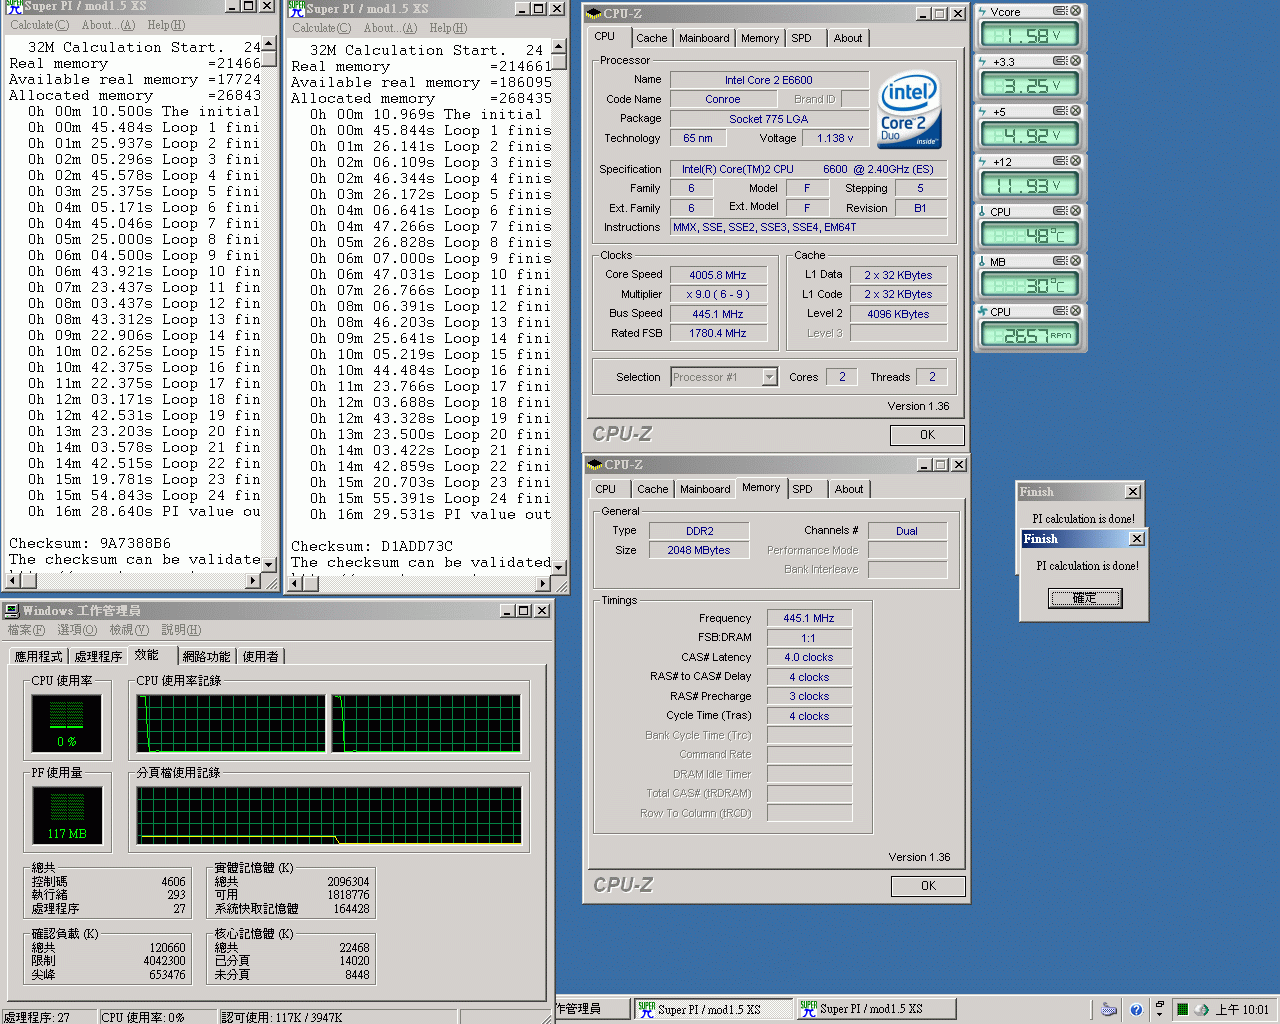Open the 檔案(F) menu in Task Manager
Image resolution: width=1280 pixels, height=1024 pixels.
[x=26, y=630]
